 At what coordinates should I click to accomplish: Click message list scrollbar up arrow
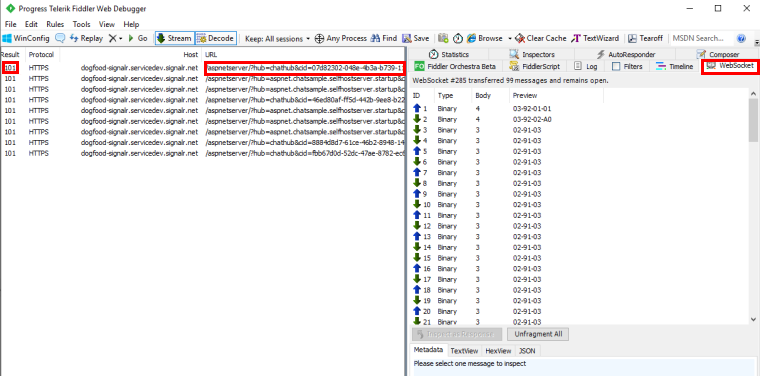753,94
